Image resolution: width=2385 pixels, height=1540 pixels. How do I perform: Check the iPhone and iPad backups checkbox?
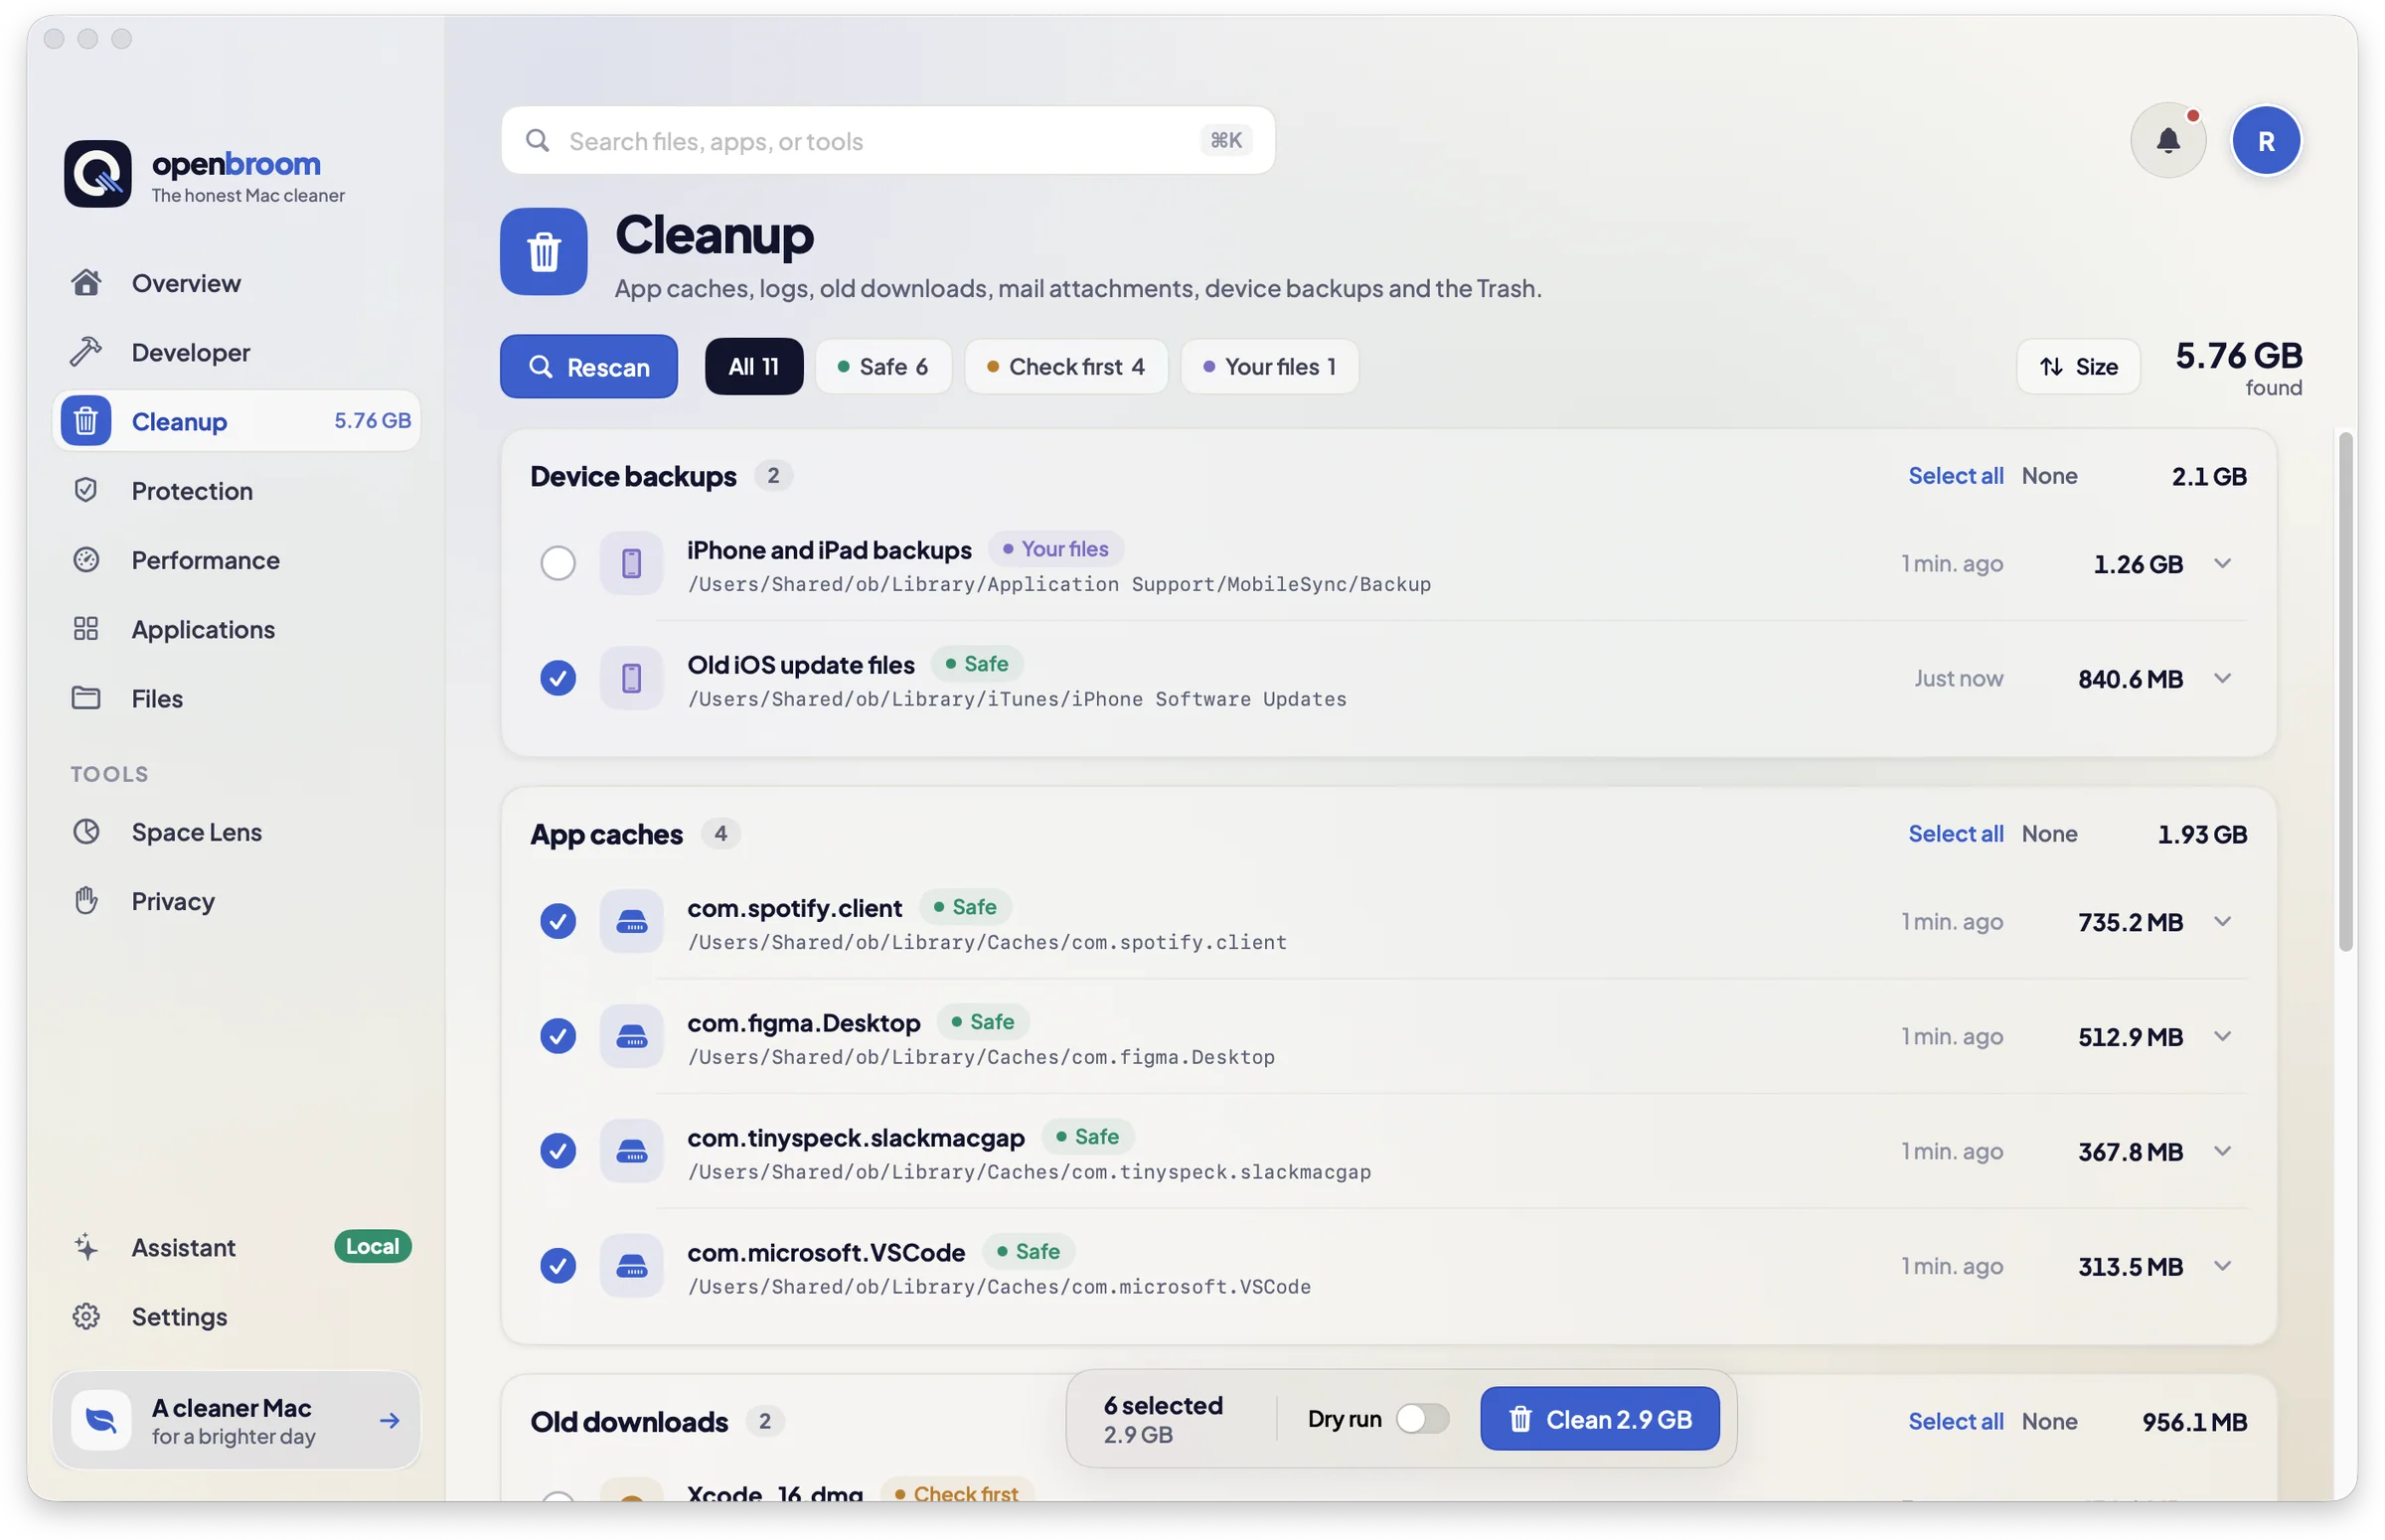tap(558, 564)
